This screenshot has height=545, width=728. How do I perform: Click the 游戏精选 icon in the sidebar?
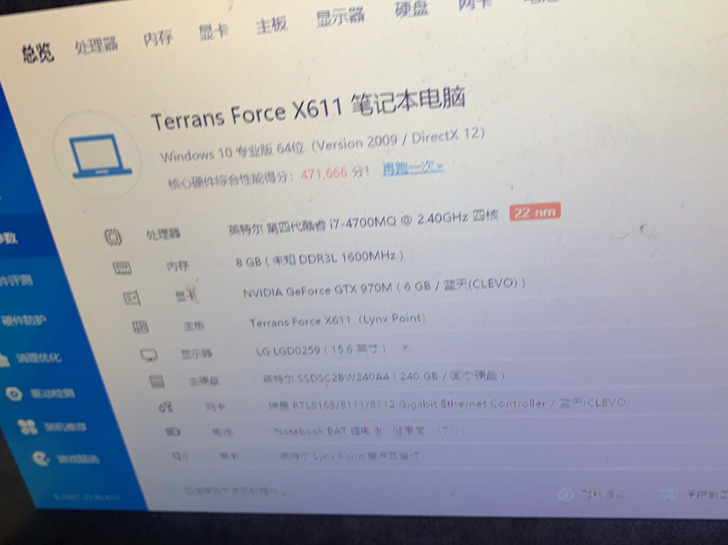point(41,459)
